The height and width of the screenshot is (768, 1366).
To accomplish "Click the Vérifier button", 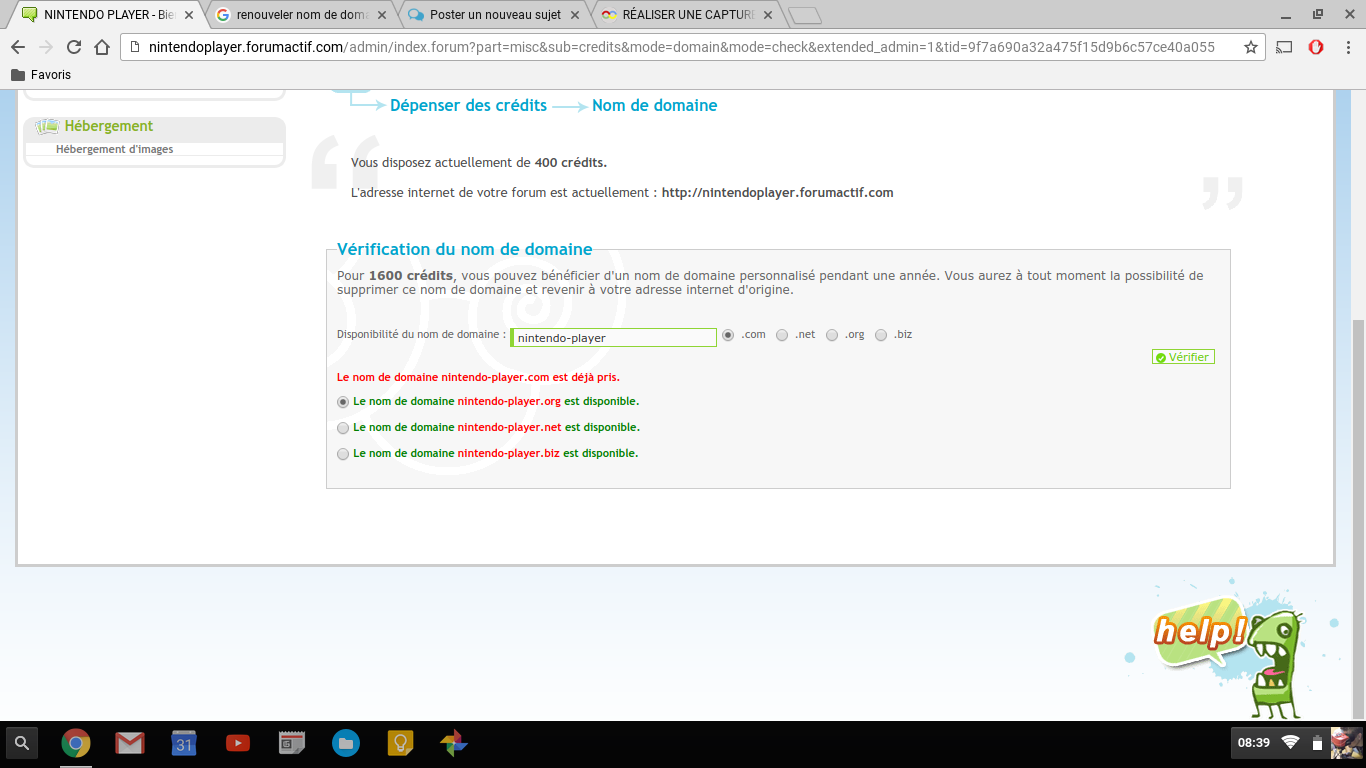I will [1183, 357].
